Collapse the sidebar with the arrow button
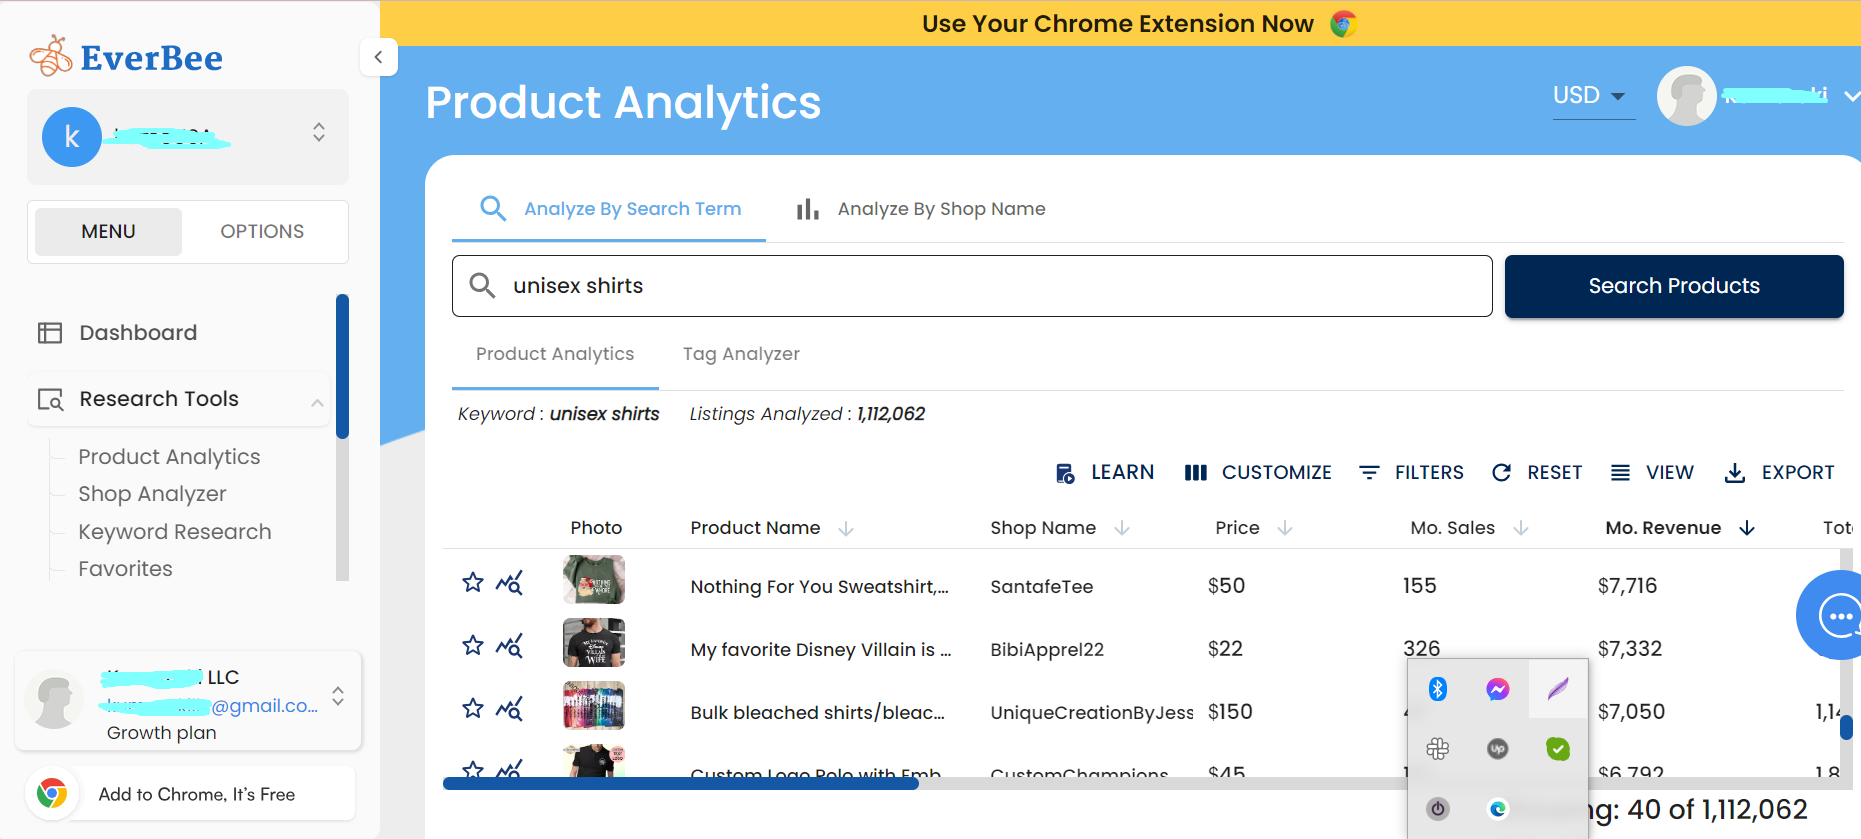This screenshot has width=1861, height=839. [x=378, y=57]
